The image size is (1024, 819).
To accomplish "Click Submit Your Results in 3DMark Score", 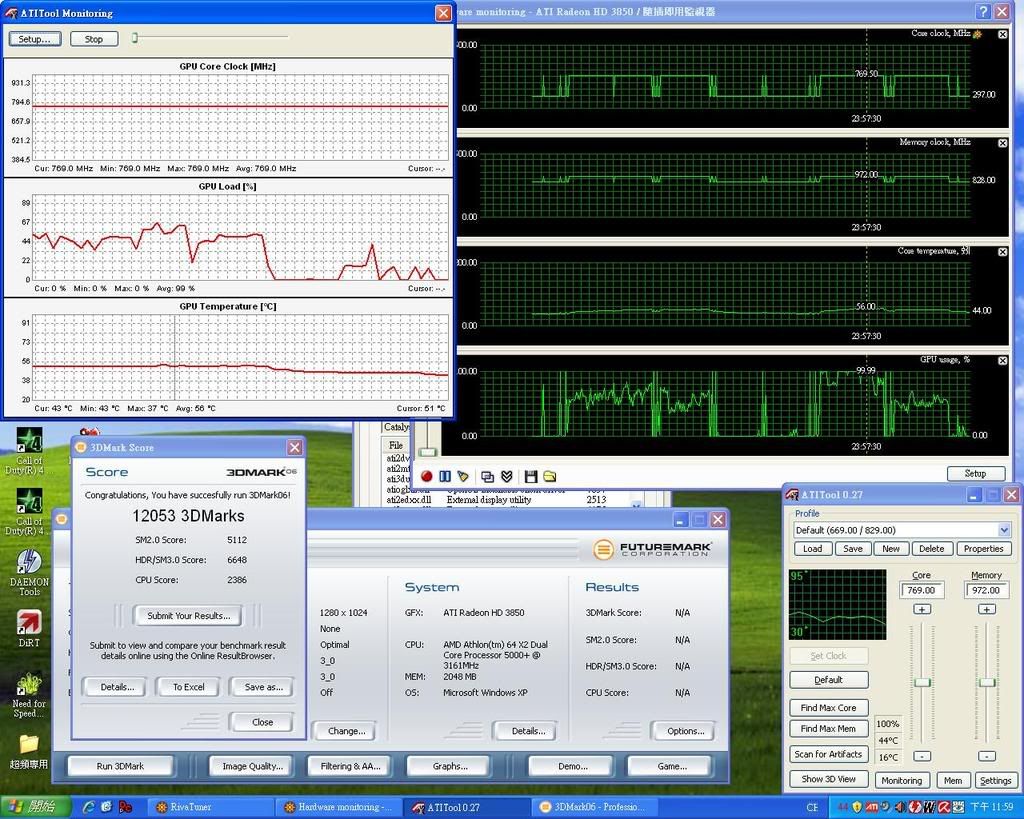I will point(188,615).
